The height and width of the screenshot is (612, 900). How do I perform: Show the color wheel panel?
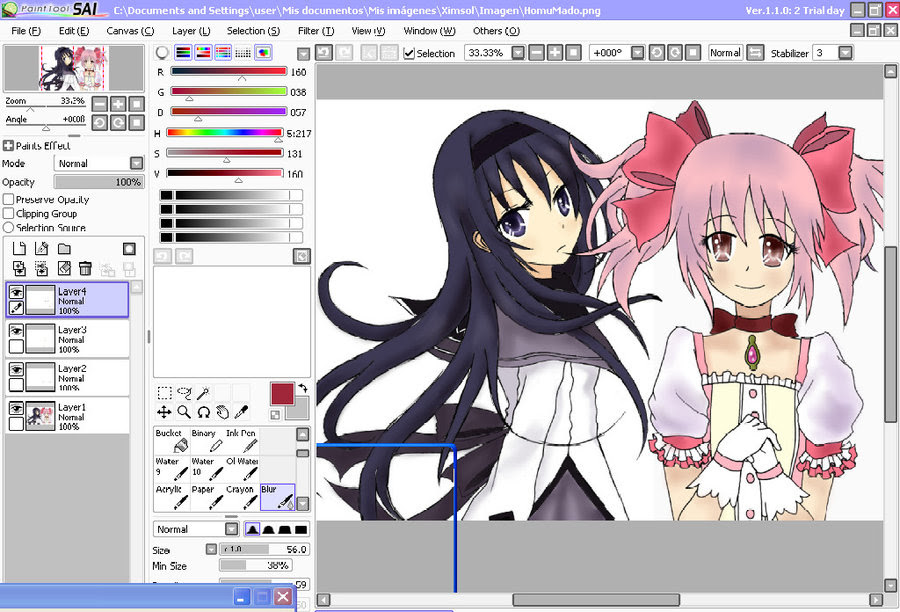coord(162,52)
